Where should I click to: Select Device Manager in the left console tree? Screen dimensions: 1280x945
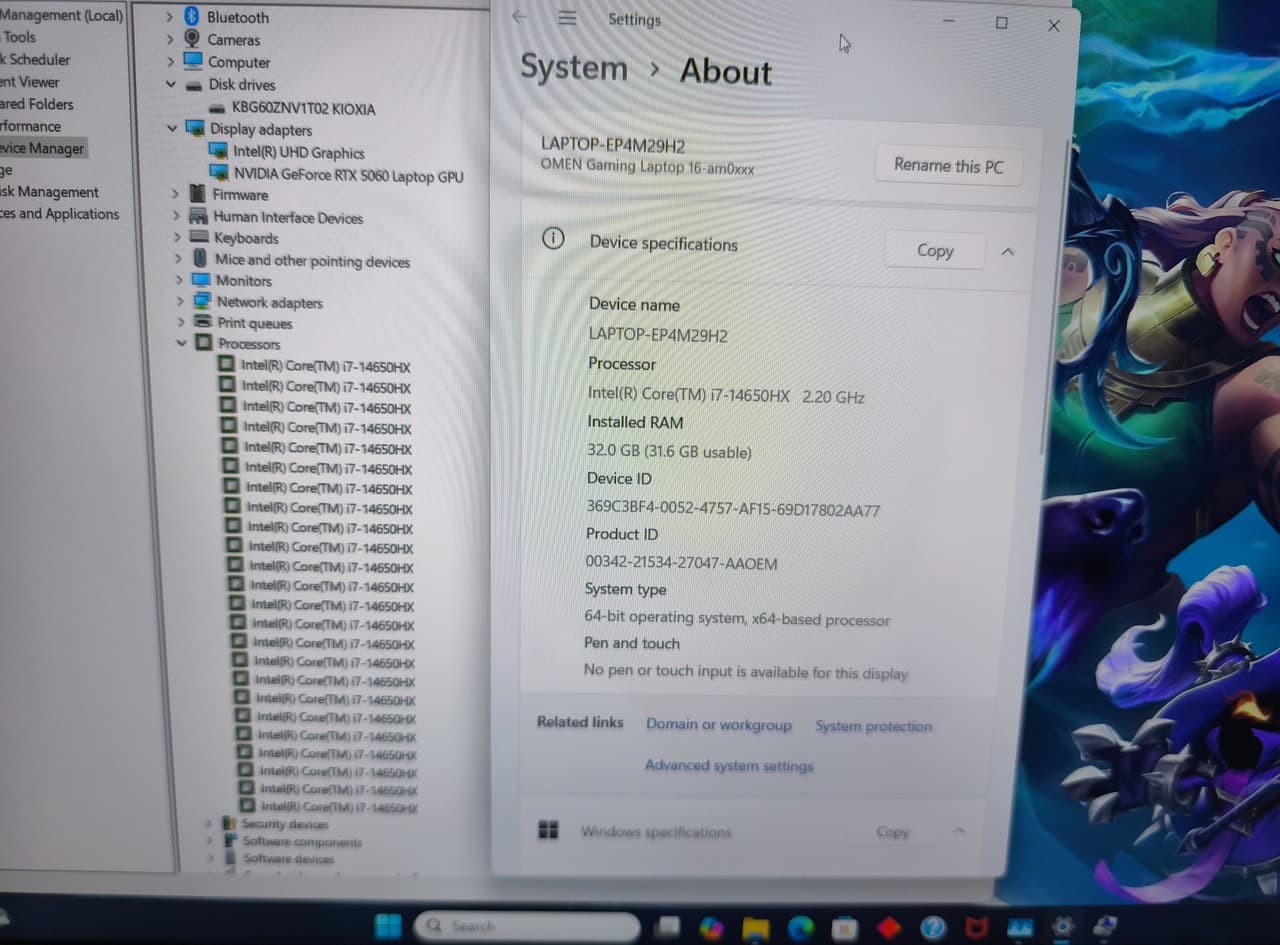click(42, 148)
